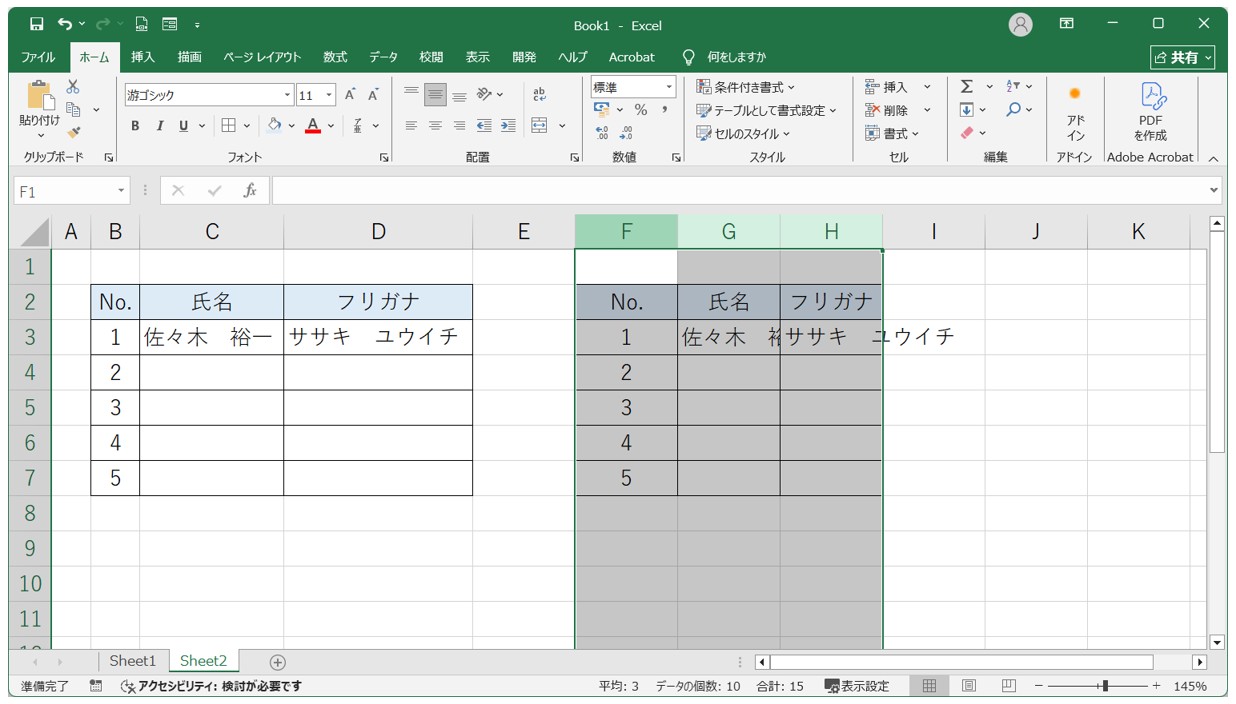Screen dimensions: 1236x704
Task: Click the 共有 share button
Action: click(1183, 57)
